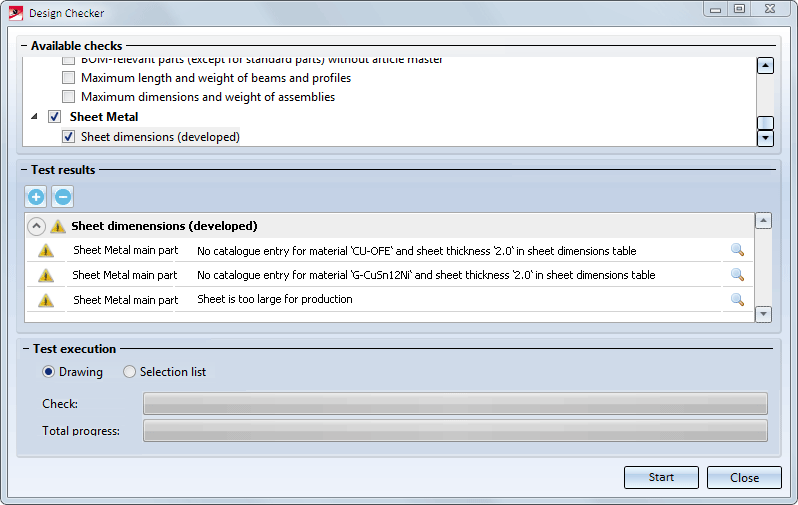This screenshot has height=505, width=798.
Task: Select the Selection list radio option
Action: tap(130, 372)
